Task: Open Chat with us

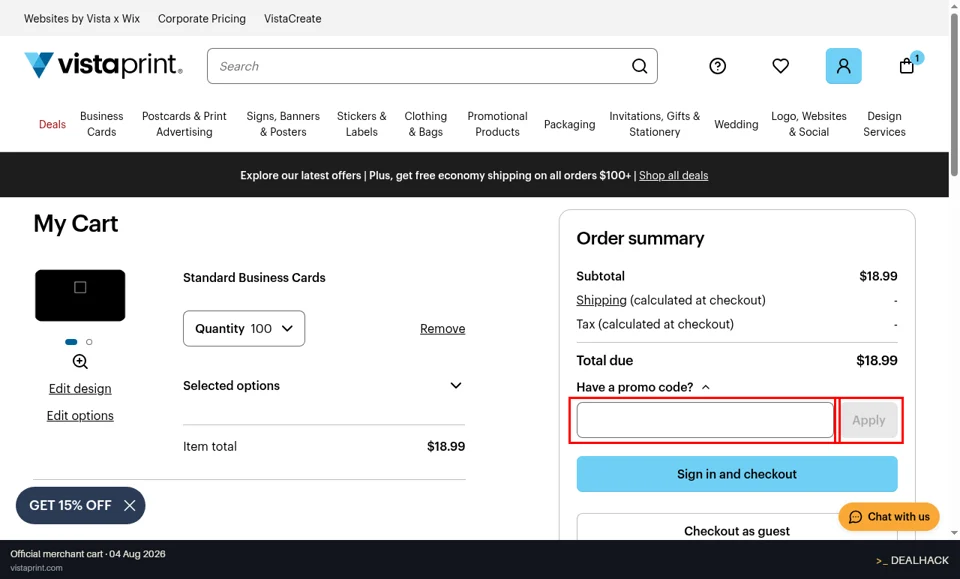Action: point(888,517)
